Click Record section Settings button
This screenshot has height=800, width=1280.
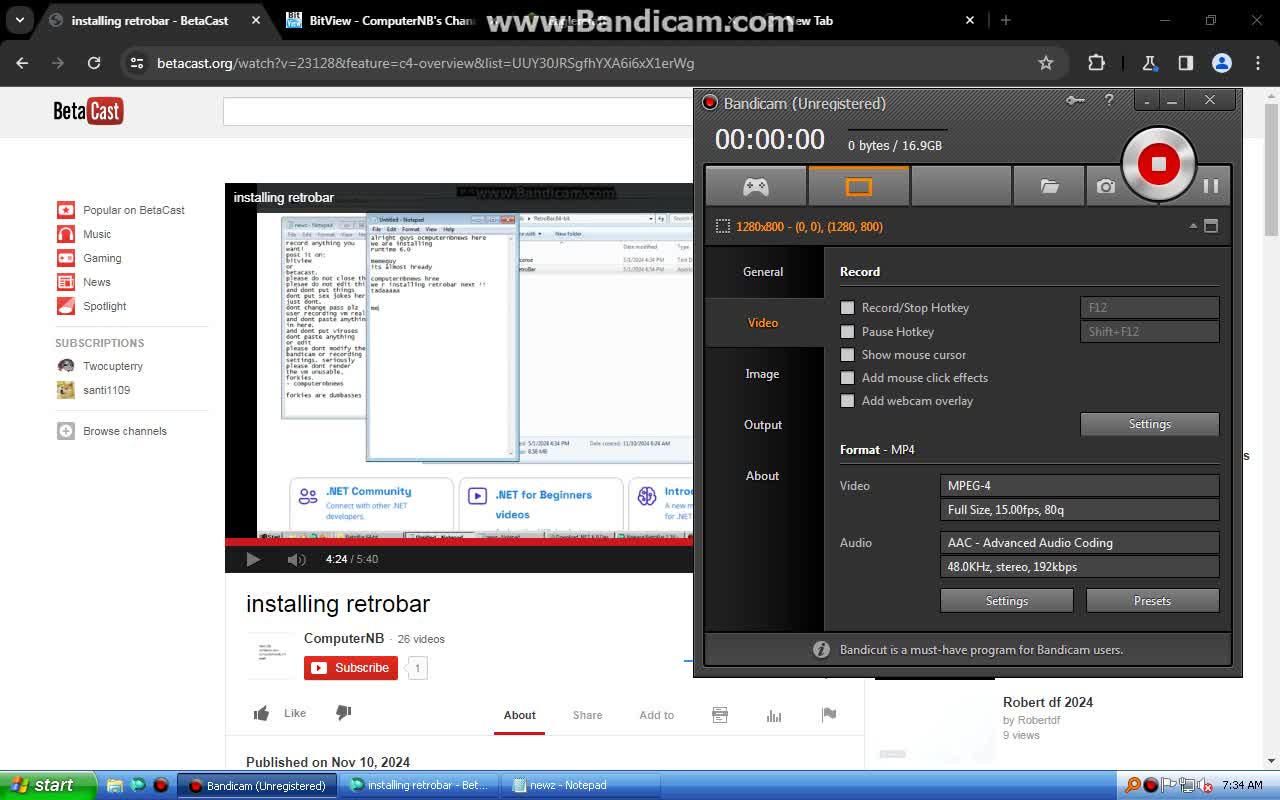tap(1150, 424)
